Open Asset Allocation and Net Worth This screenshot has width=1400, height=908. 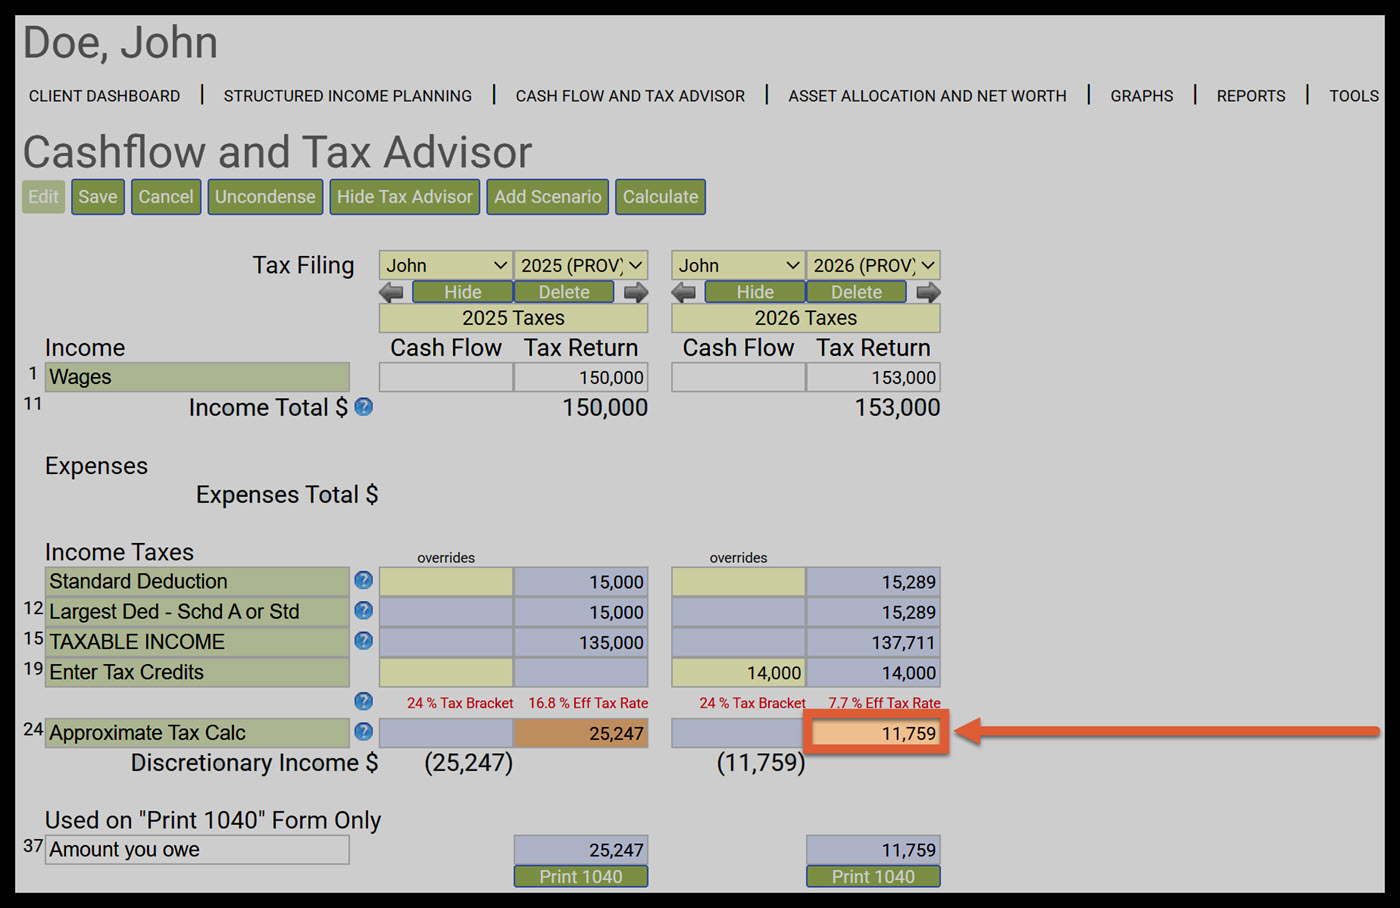tap(927, 96)
